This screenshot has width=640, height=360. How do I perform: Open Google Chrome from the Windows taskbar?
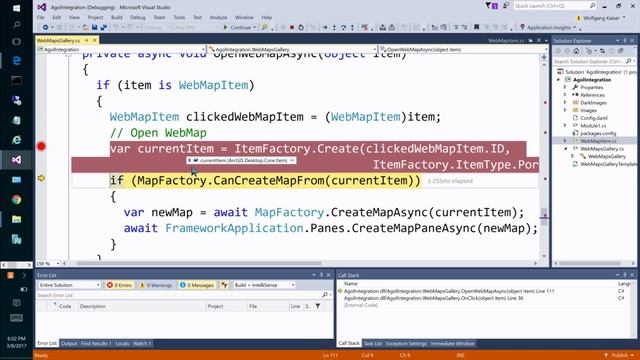pyautogui.click(x=16, y=200)
